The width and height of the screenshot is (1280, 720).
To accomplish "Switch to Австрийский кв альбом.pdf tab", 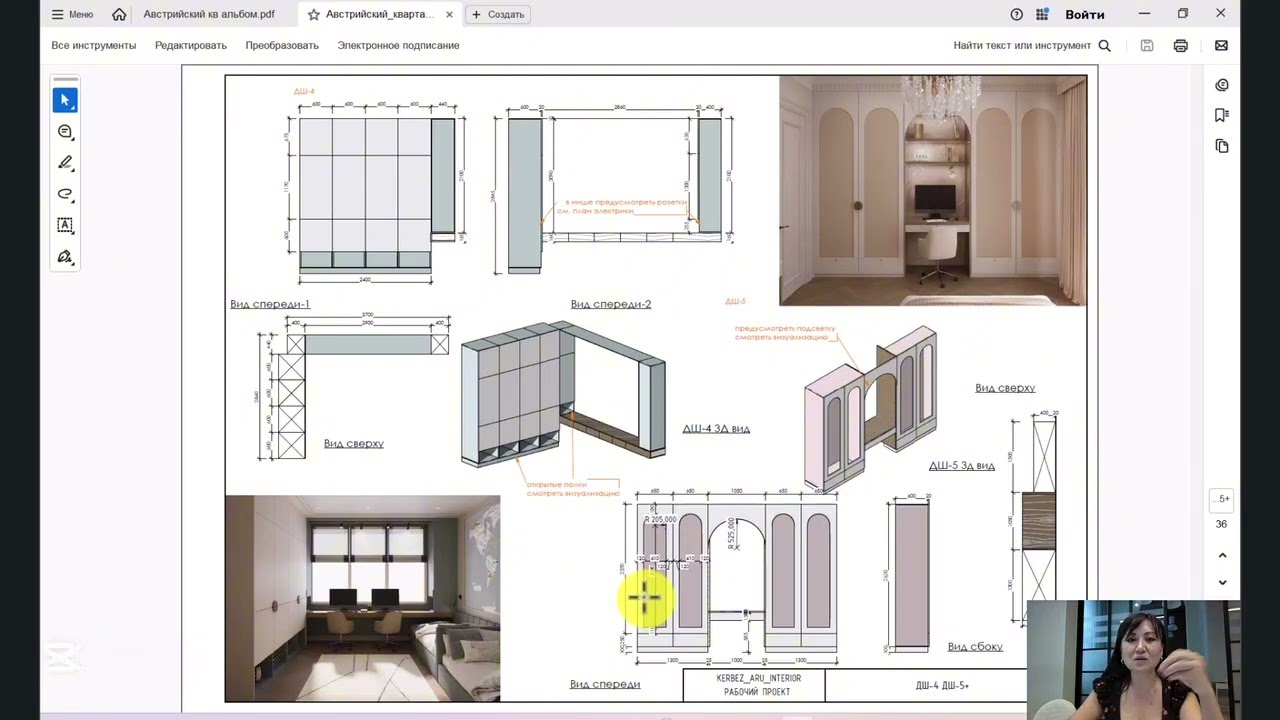I will tap(209, 14).
